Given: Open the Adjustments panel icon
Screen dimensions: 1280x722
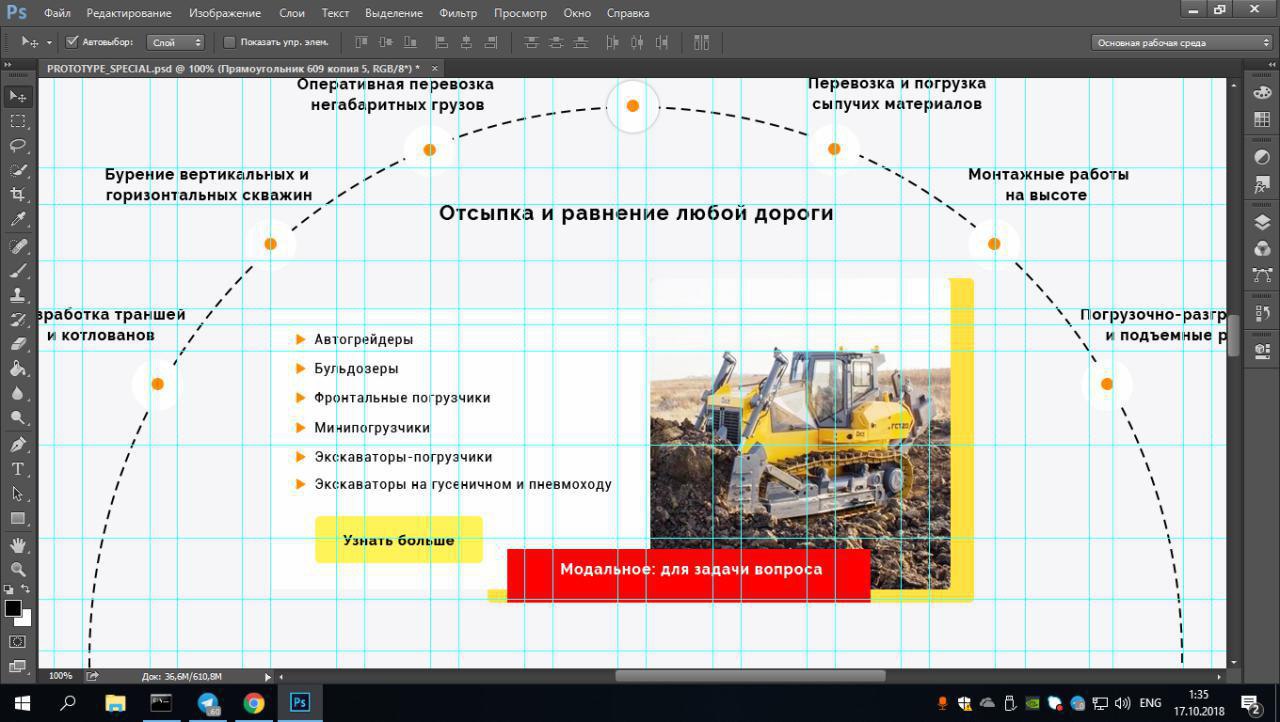Looking at the screenshot, I should (1262, 158).
